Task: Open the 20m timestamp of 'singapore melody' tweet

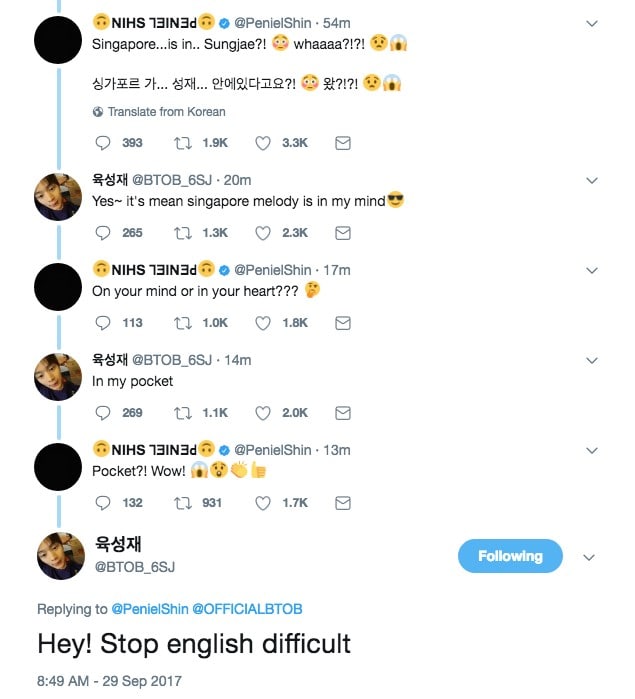Action: click(x=238, y=180)
